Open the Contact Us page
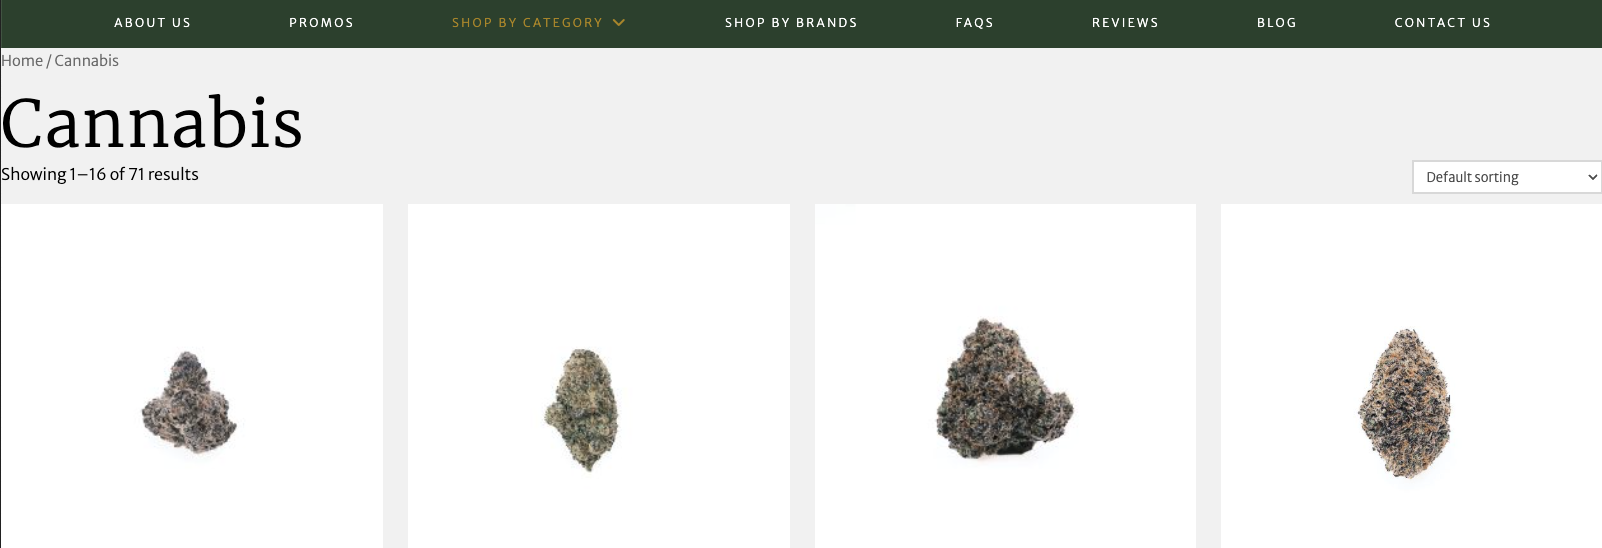Image resolution: width=1602 pixels, height=548 pixels. coord(1442,22)
